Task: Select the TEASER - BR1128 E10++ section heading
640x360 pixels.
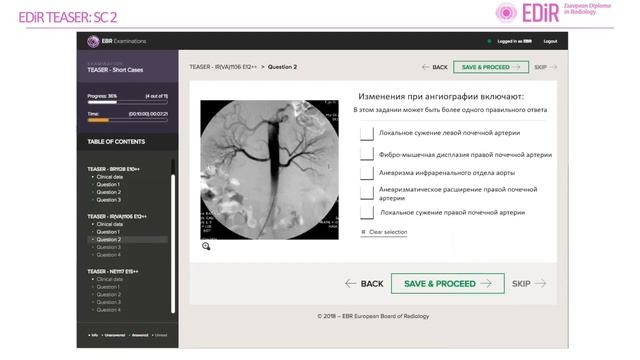Action: click(113, 169)
